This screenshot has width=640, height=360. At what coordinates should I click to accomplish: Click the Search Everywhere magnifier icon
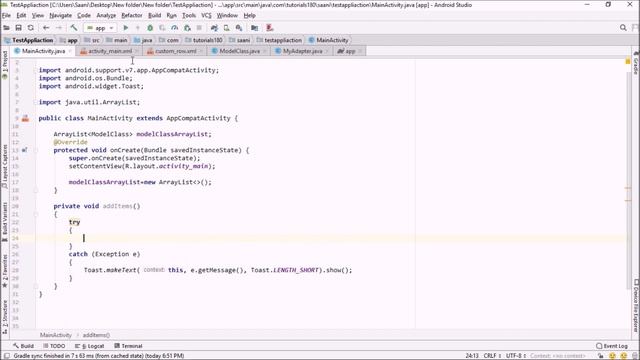pos(623,28)
